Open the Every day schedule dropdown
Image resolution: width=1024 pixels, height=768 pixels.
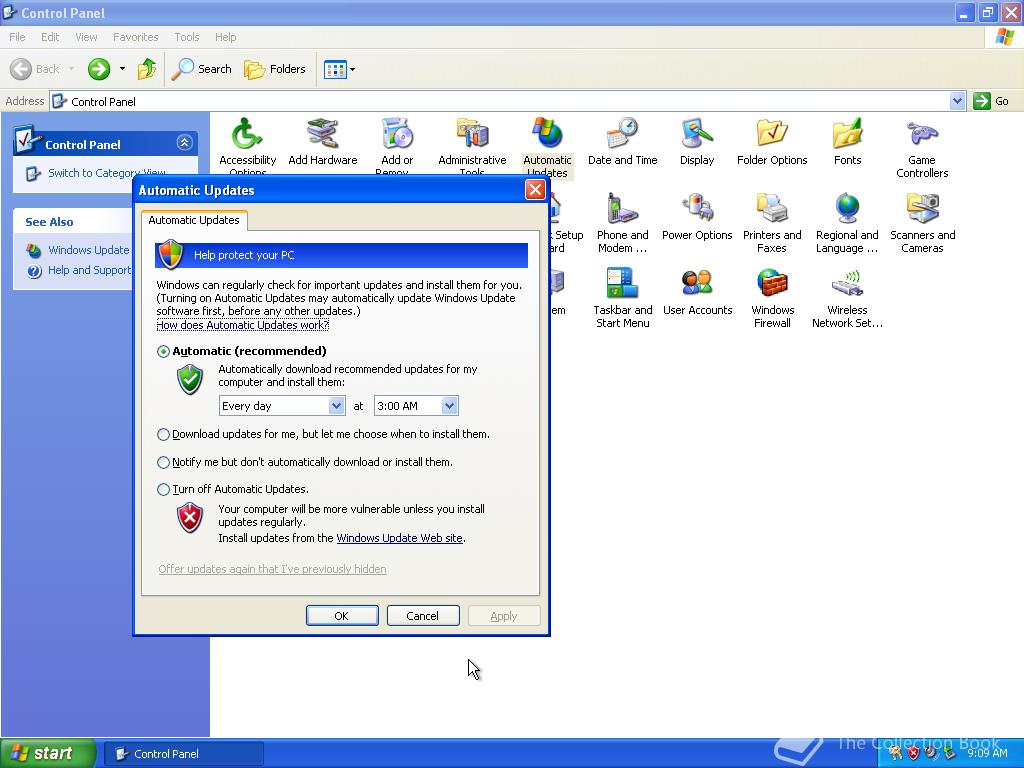tap(336, 406)
